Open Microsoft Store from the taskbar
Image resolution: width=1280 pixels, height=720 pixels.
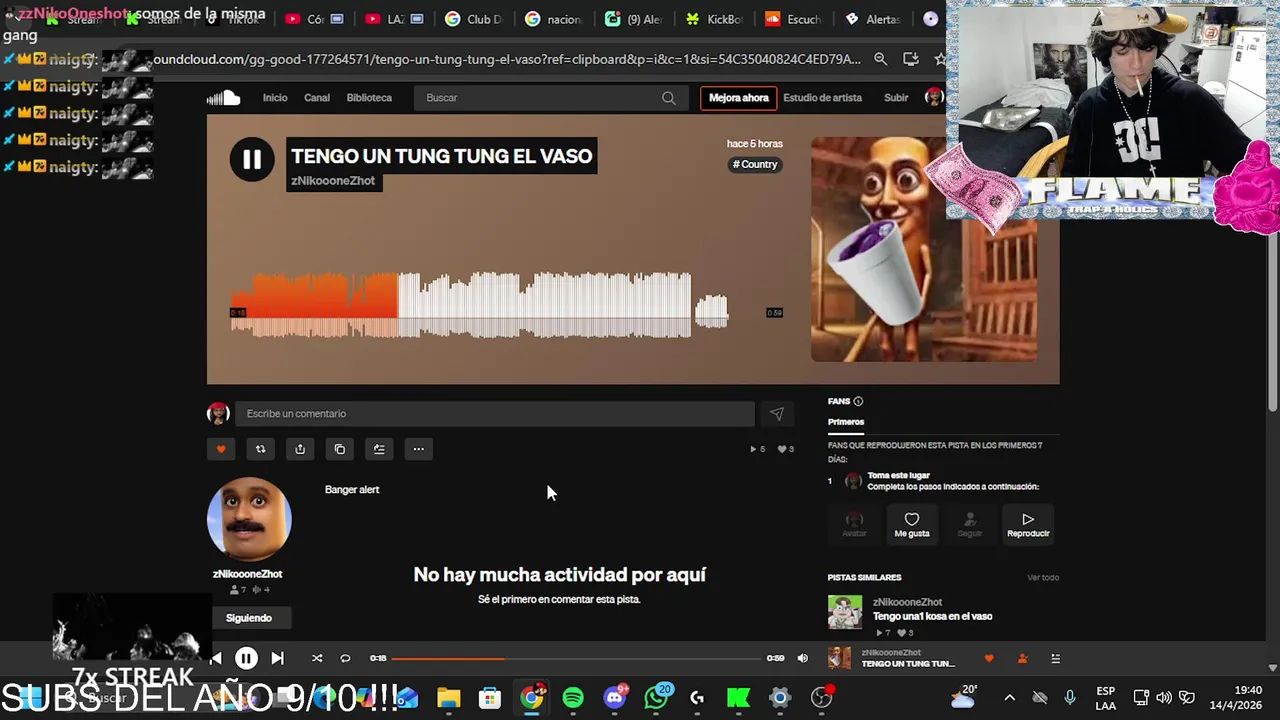click(490, 697)
